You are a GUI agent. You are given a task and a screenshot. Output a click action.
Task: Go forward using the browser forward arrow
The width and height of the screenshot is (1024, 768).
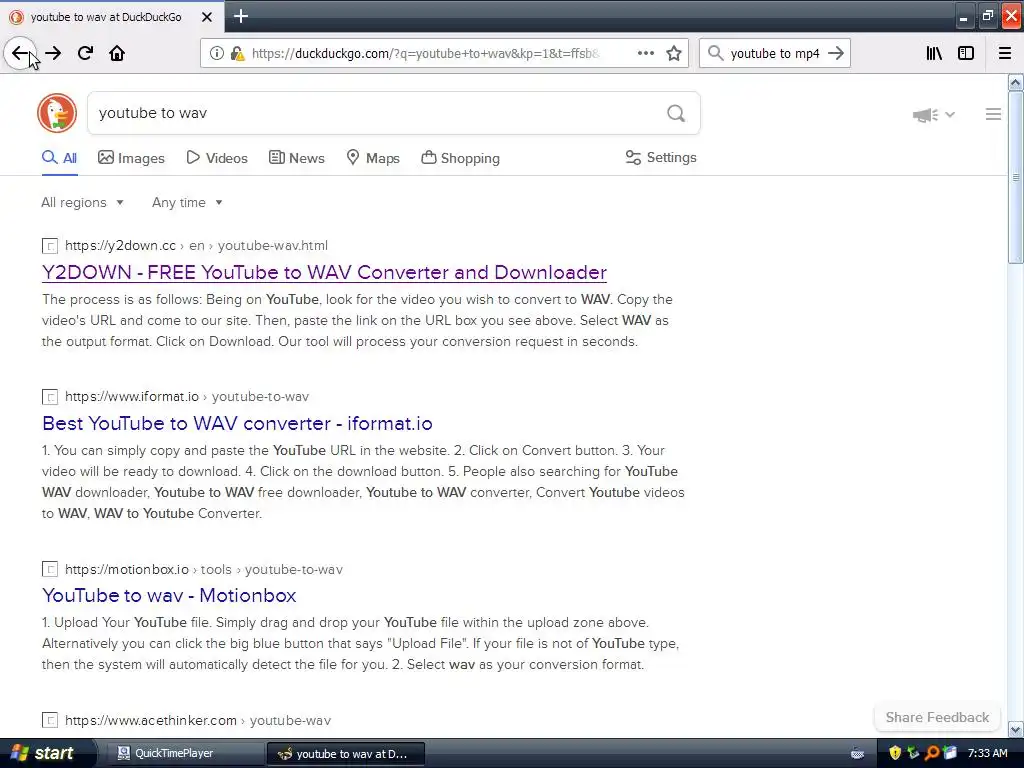(x=53, y=53)
